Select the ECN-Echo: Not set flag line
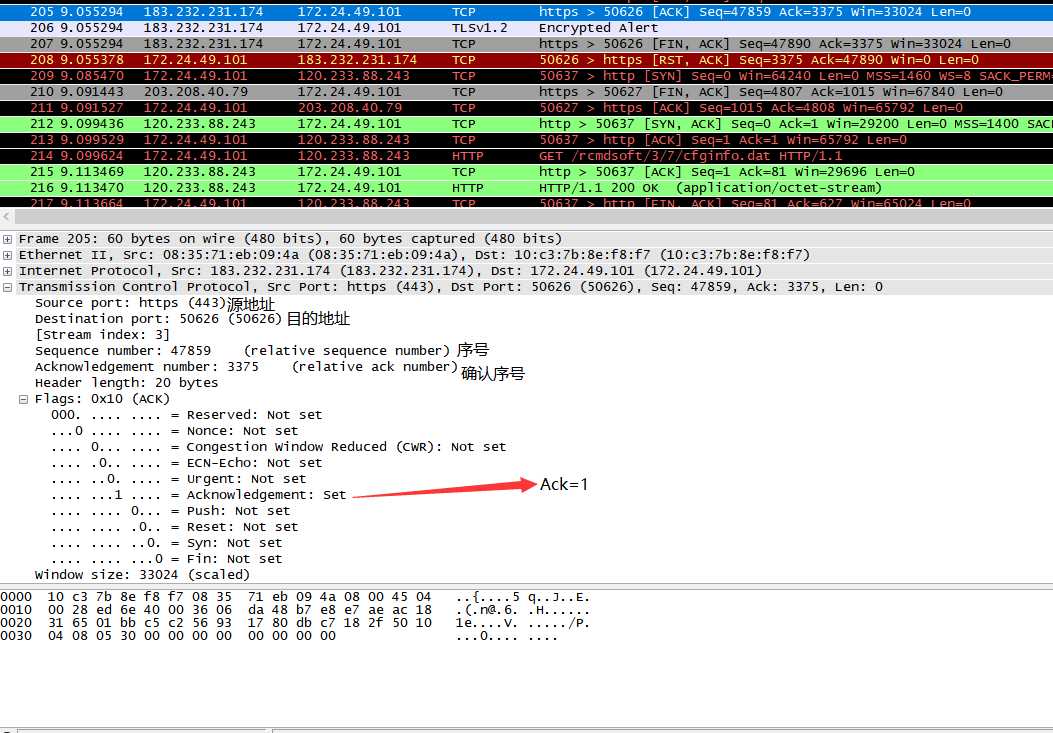 click(187, 463)
